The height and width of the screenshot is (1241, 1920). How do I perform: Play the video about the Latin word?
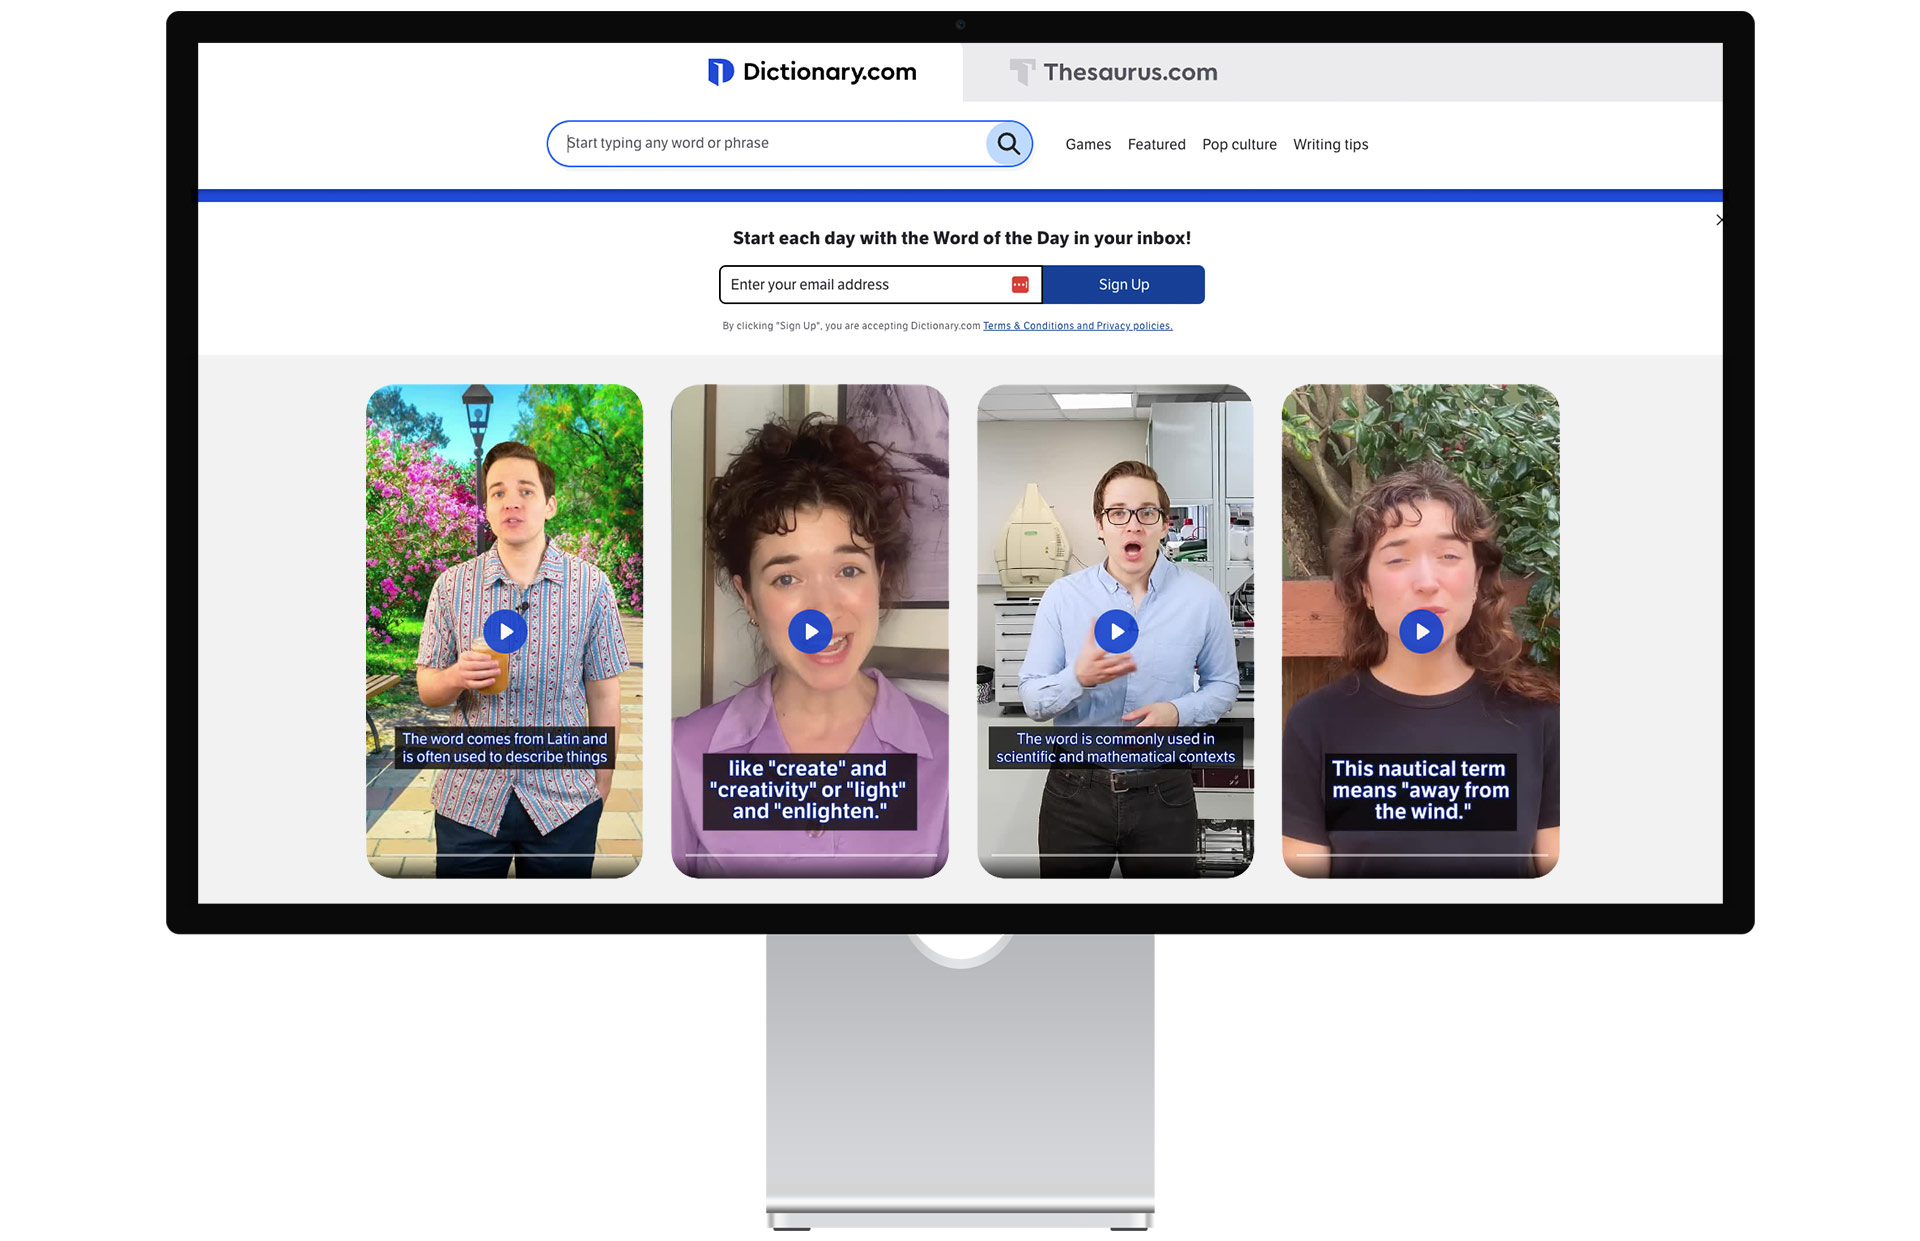click(505, 632)
